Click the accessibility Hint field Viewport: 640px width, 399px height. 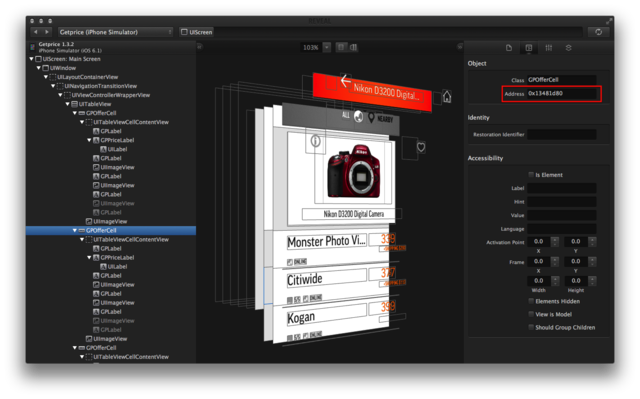coord(562,202)
